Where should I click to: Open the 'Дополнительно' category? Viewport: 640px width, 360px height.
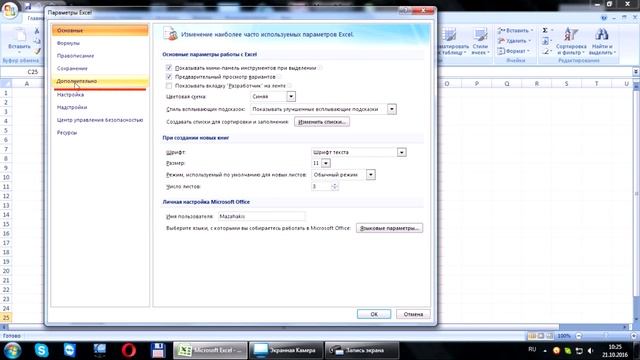click(x=100, y=81)
